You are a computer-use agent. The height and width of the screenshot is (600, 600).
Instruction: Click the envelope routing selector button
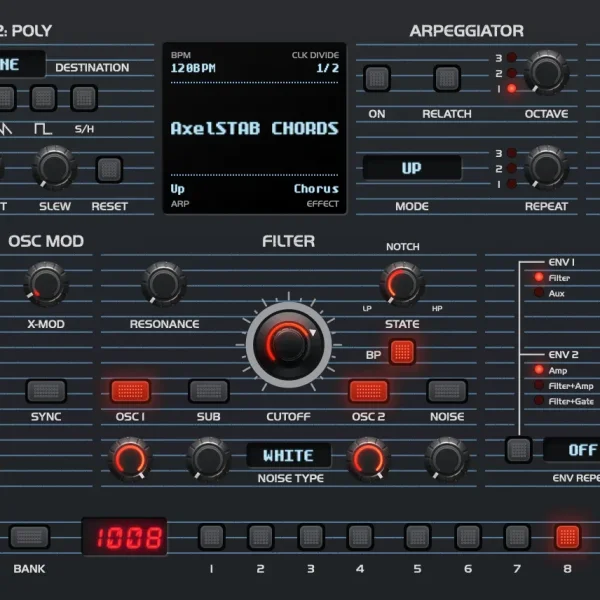(519, 450)
